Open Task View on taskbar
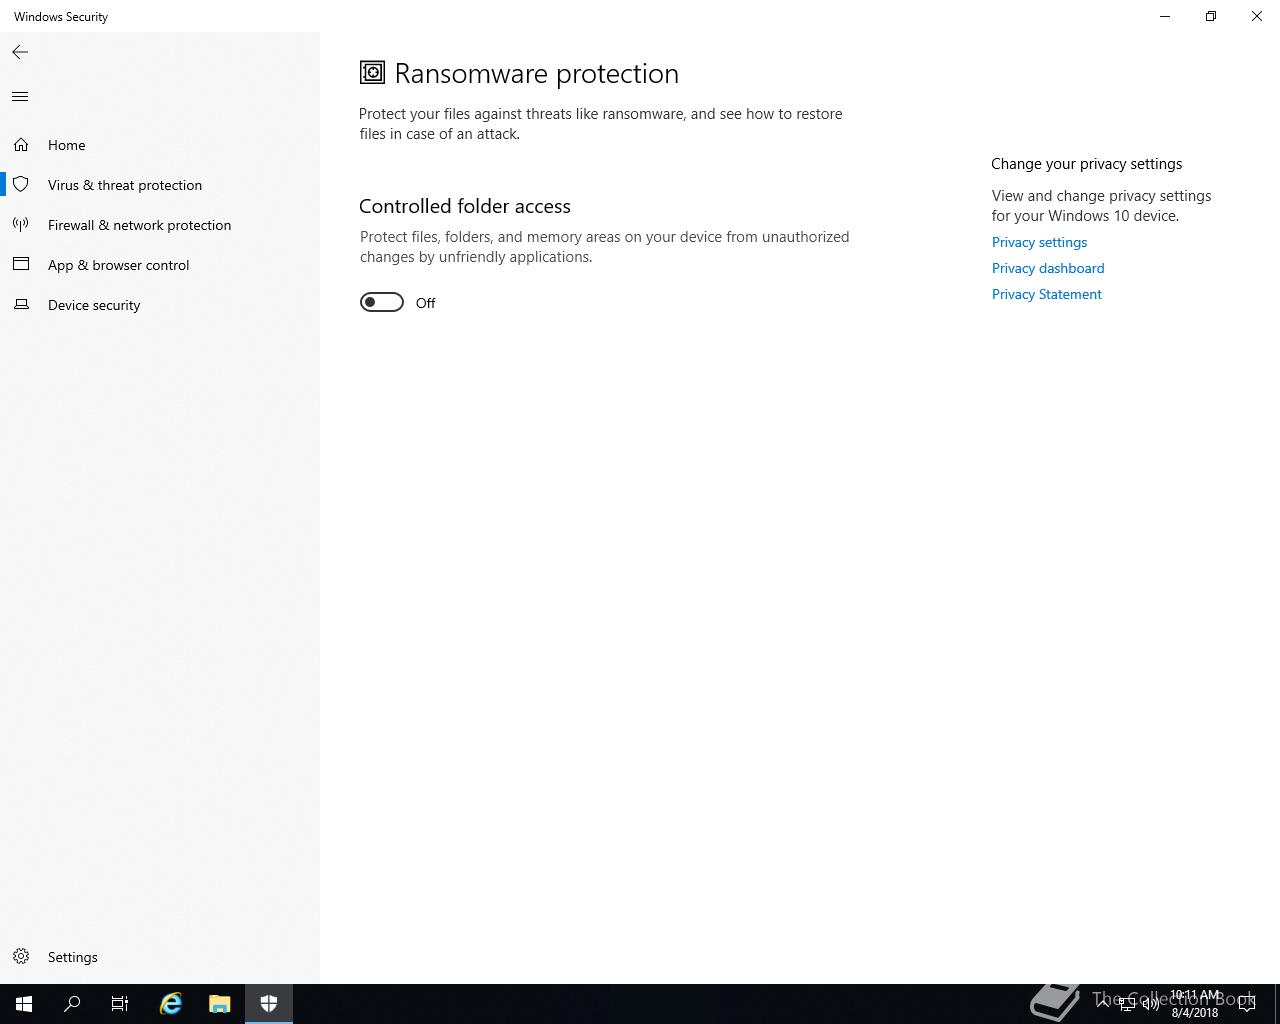Screen dimensions: 1280x1024 coord(120,1004)
